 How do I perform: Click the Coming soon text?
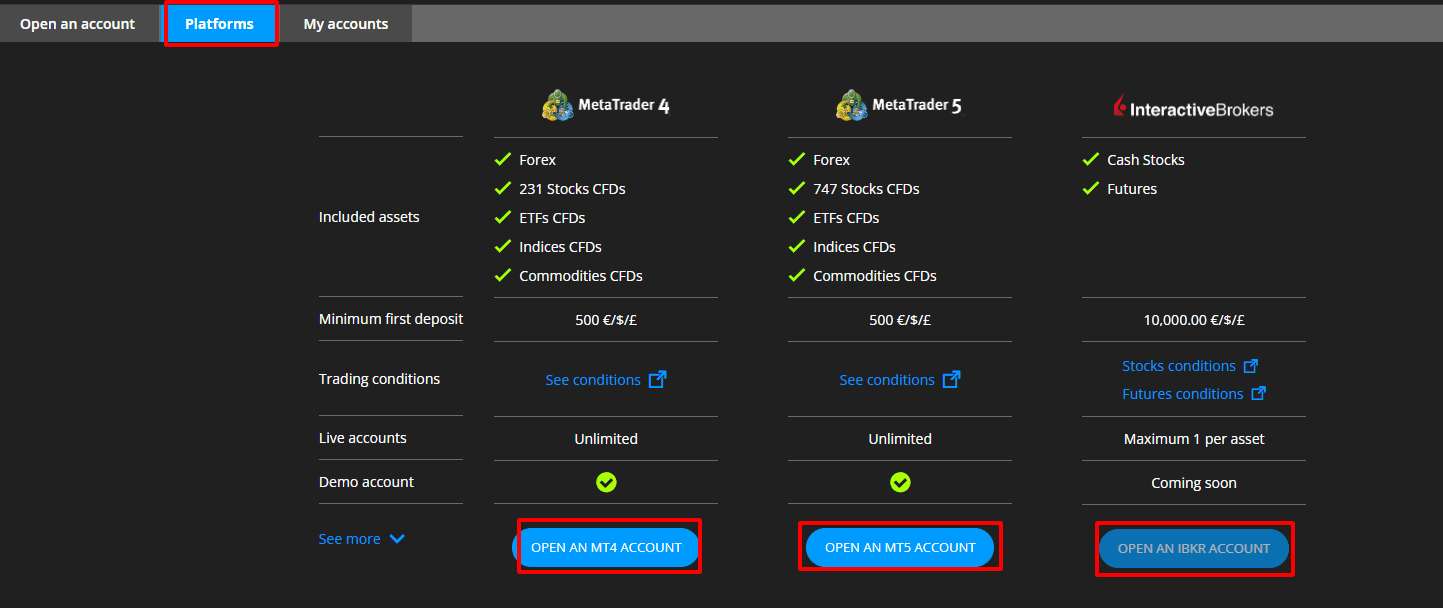click(x=1194, y=483)
